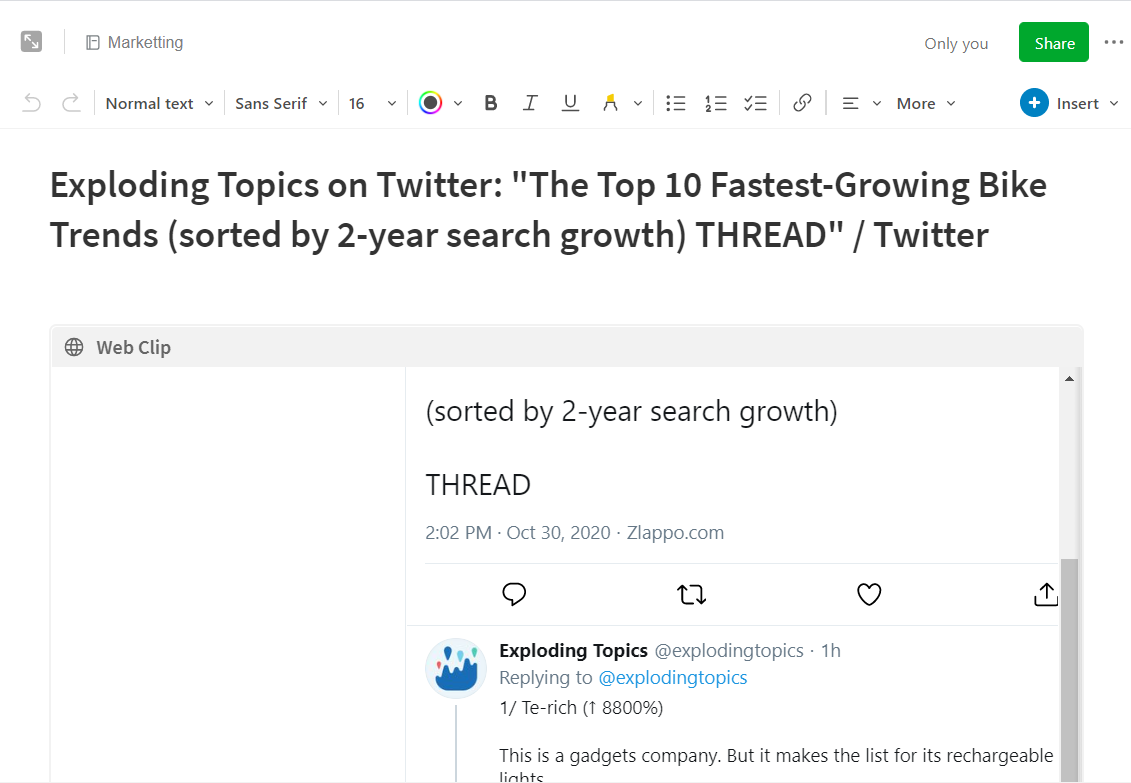Insert a numbered list
This screenshot has height=783, width=1131.
click(716, 103)
